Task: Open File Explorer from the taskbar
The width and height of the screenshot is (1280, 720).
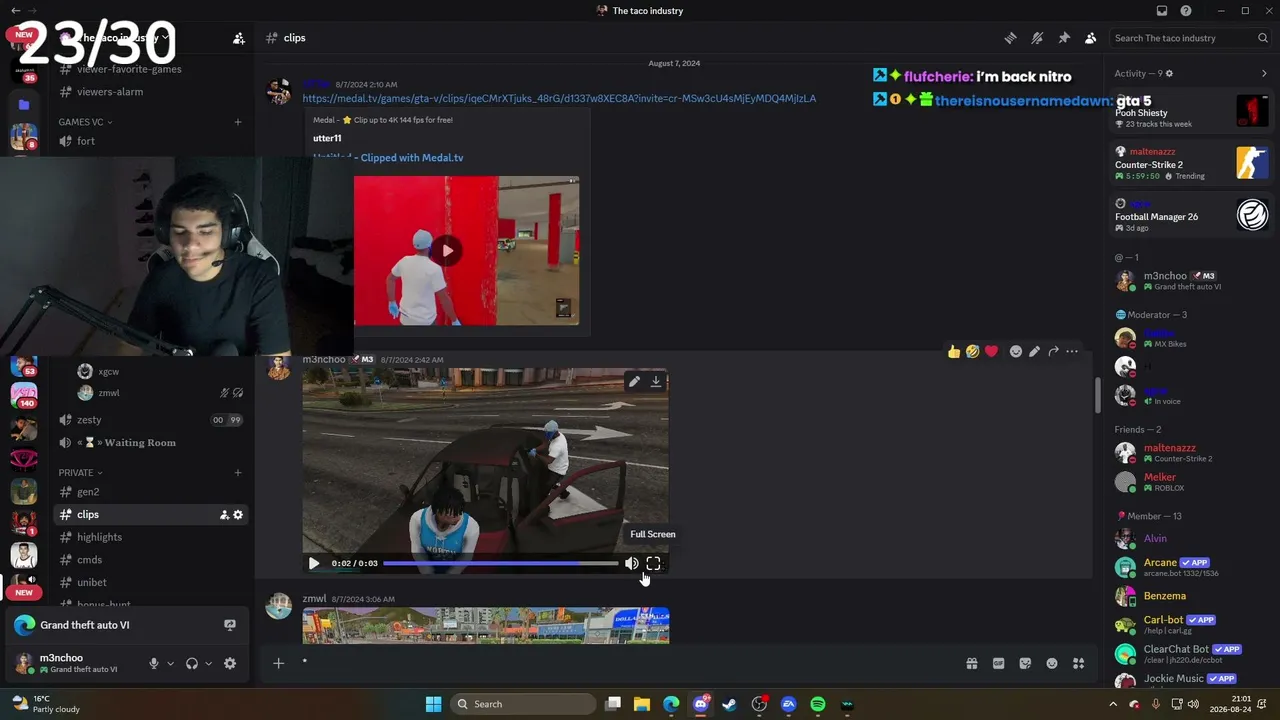Action: [x=642, y=704]
